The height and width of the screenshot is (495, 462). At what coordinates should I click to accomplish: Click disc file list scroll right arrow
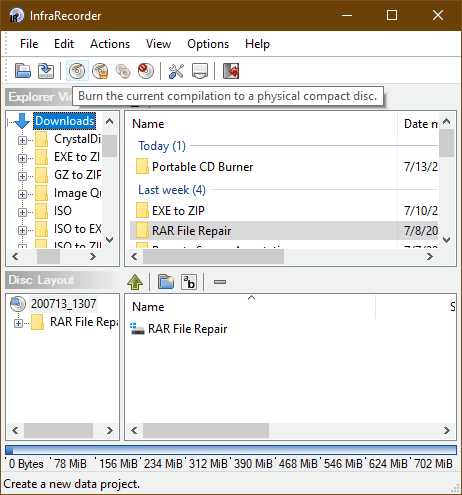point(447,430)
